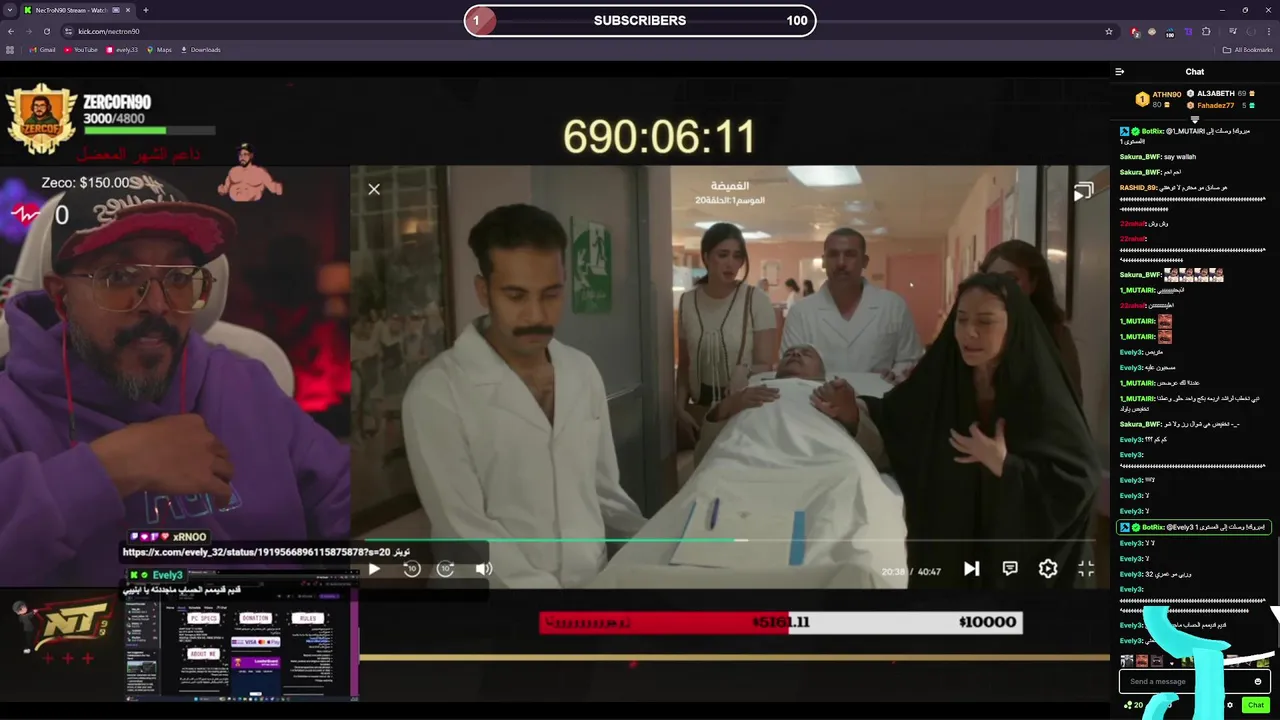The height and width of the screenshot is (720, 1280).
Task: Skip forward 10 seconds in the video
Action: pos(446,569)
